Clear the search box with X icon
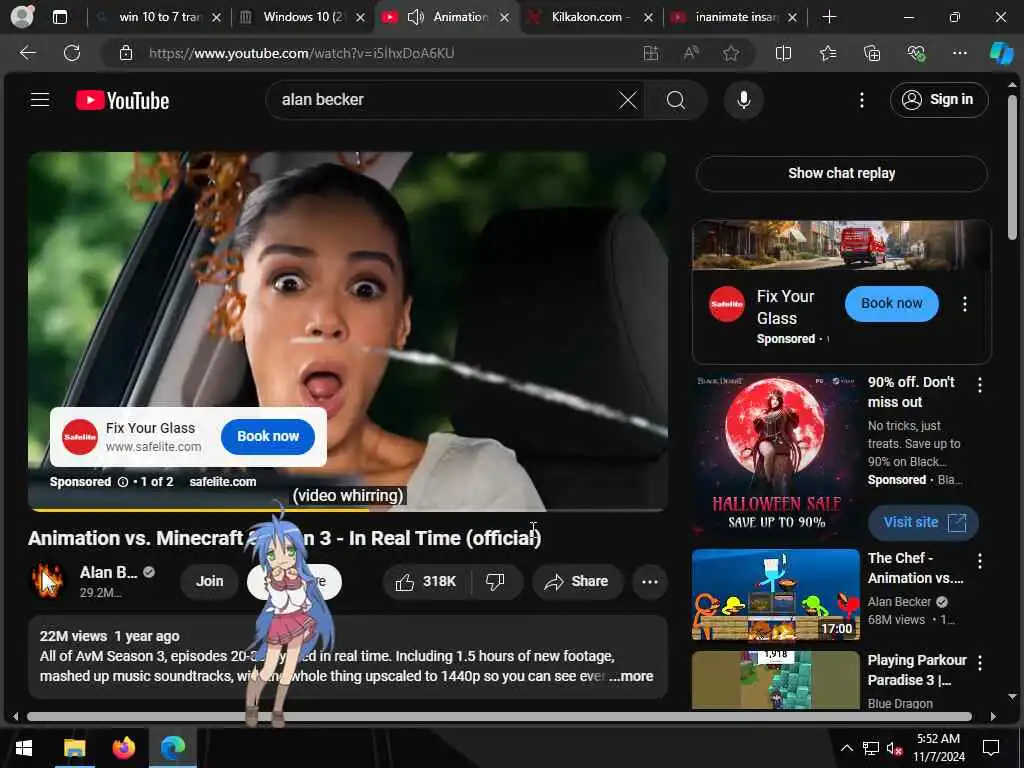Viewport: 1024px width, 768px height. (628, 100)
